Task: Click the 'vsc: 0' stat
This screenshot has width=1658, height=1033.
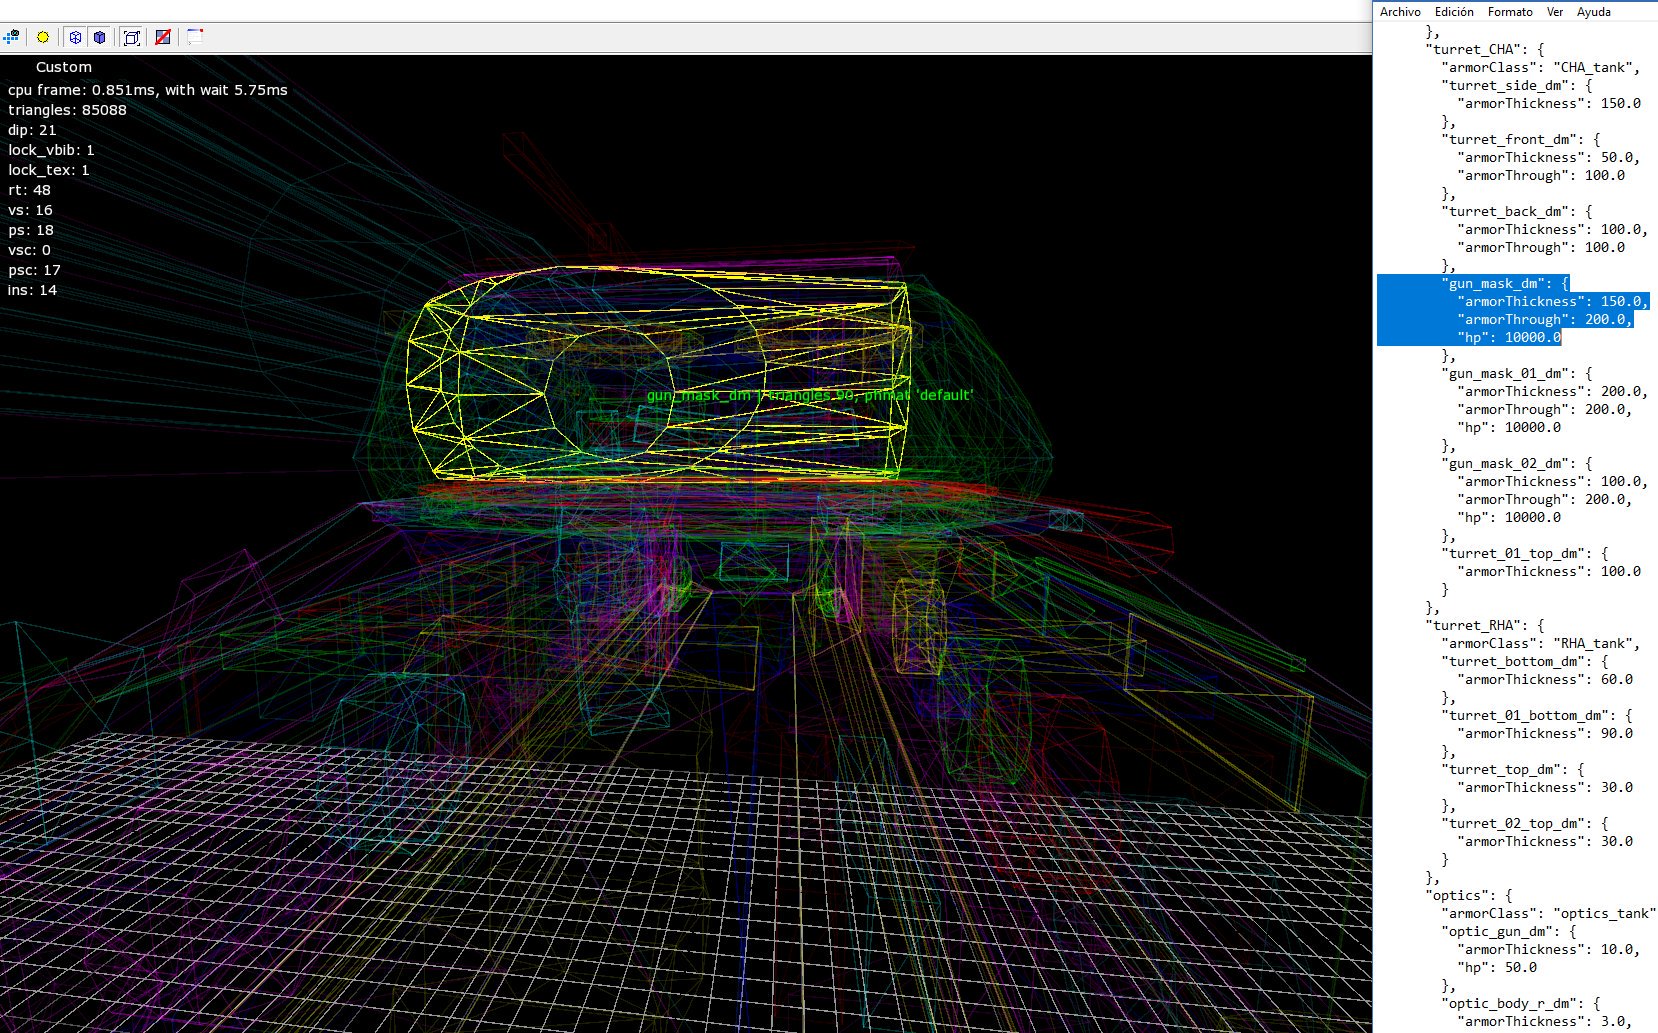Action: (29, 250)
